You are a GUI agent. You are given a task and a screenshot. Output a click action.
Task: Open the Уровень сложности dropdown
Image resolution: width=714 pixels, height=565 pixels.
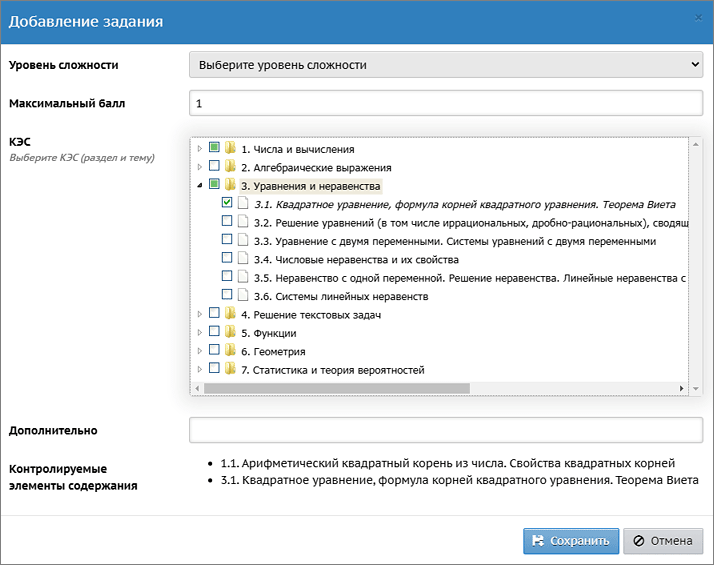446,65
